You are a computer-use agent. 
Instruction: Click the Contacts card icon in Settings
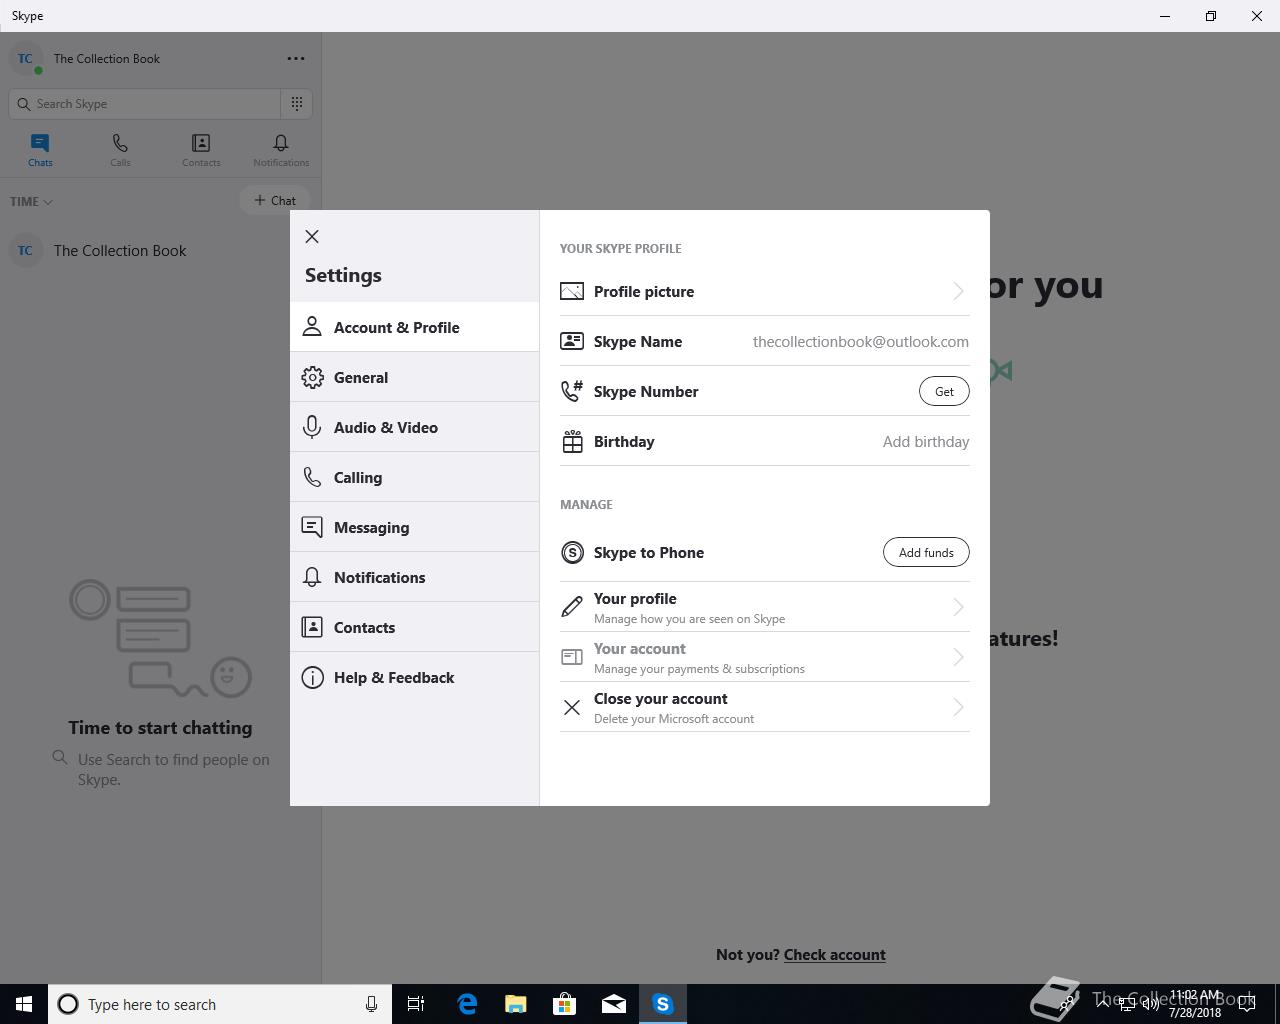click(312, 627)
